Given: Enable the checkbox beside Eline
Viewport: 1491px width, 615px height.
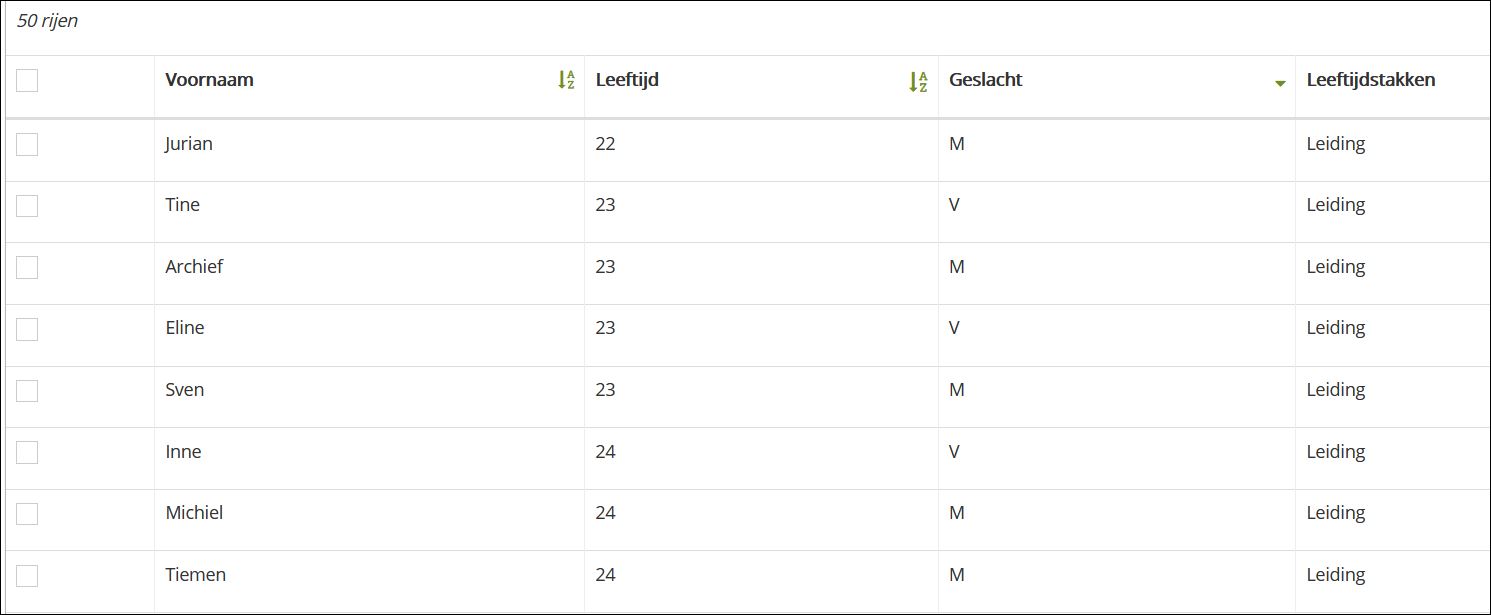Looking at the screenshot, I should click(27, 329).
